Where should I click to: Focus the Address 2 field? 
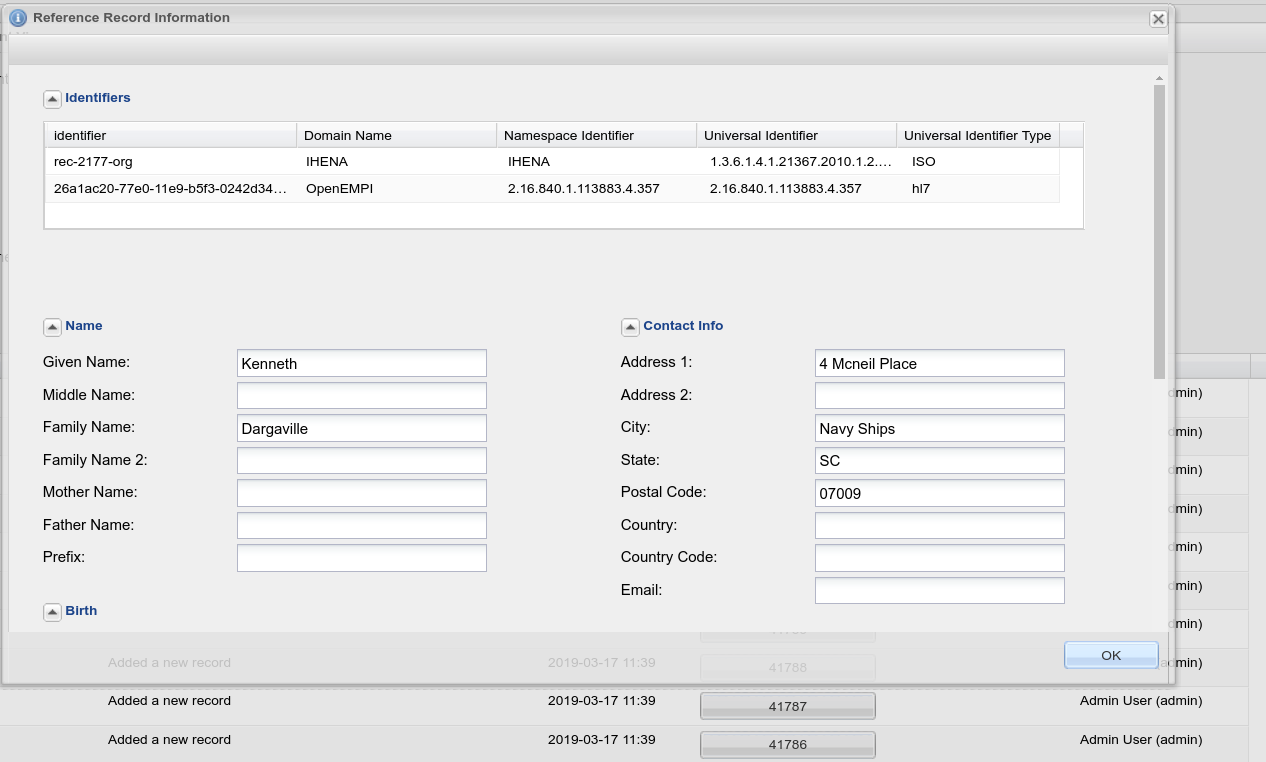(940, 395)
